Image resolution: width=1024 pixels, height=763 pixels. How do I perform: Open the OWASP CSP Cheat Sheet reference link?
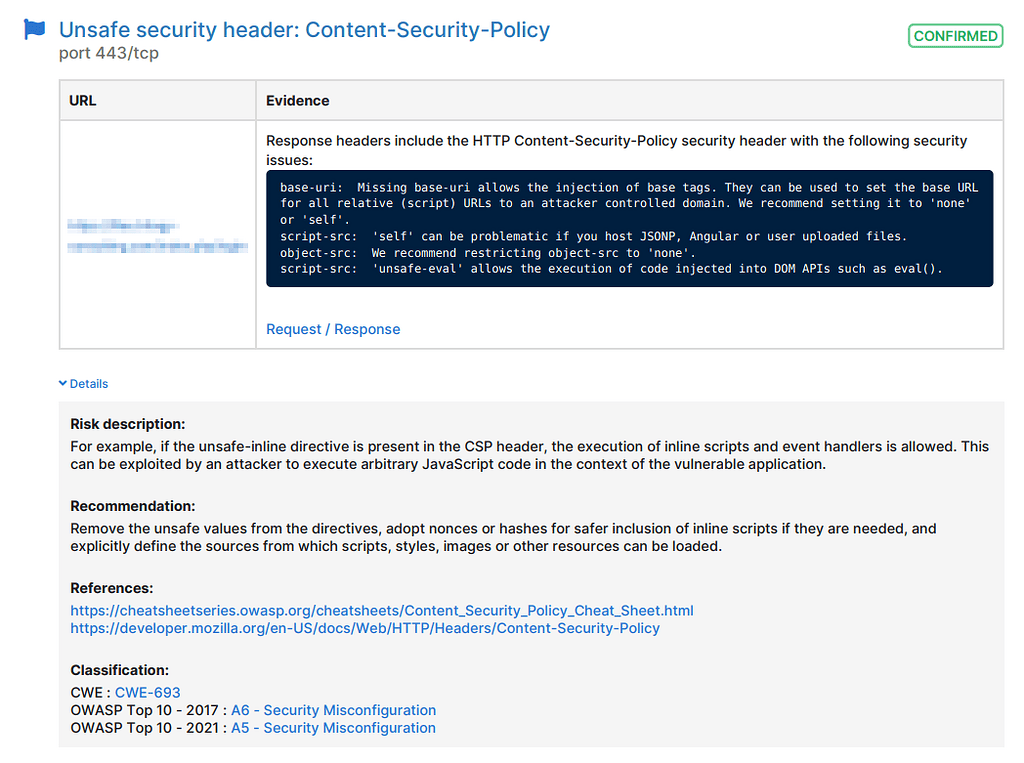pyautogui.click(x=381, y=610)
